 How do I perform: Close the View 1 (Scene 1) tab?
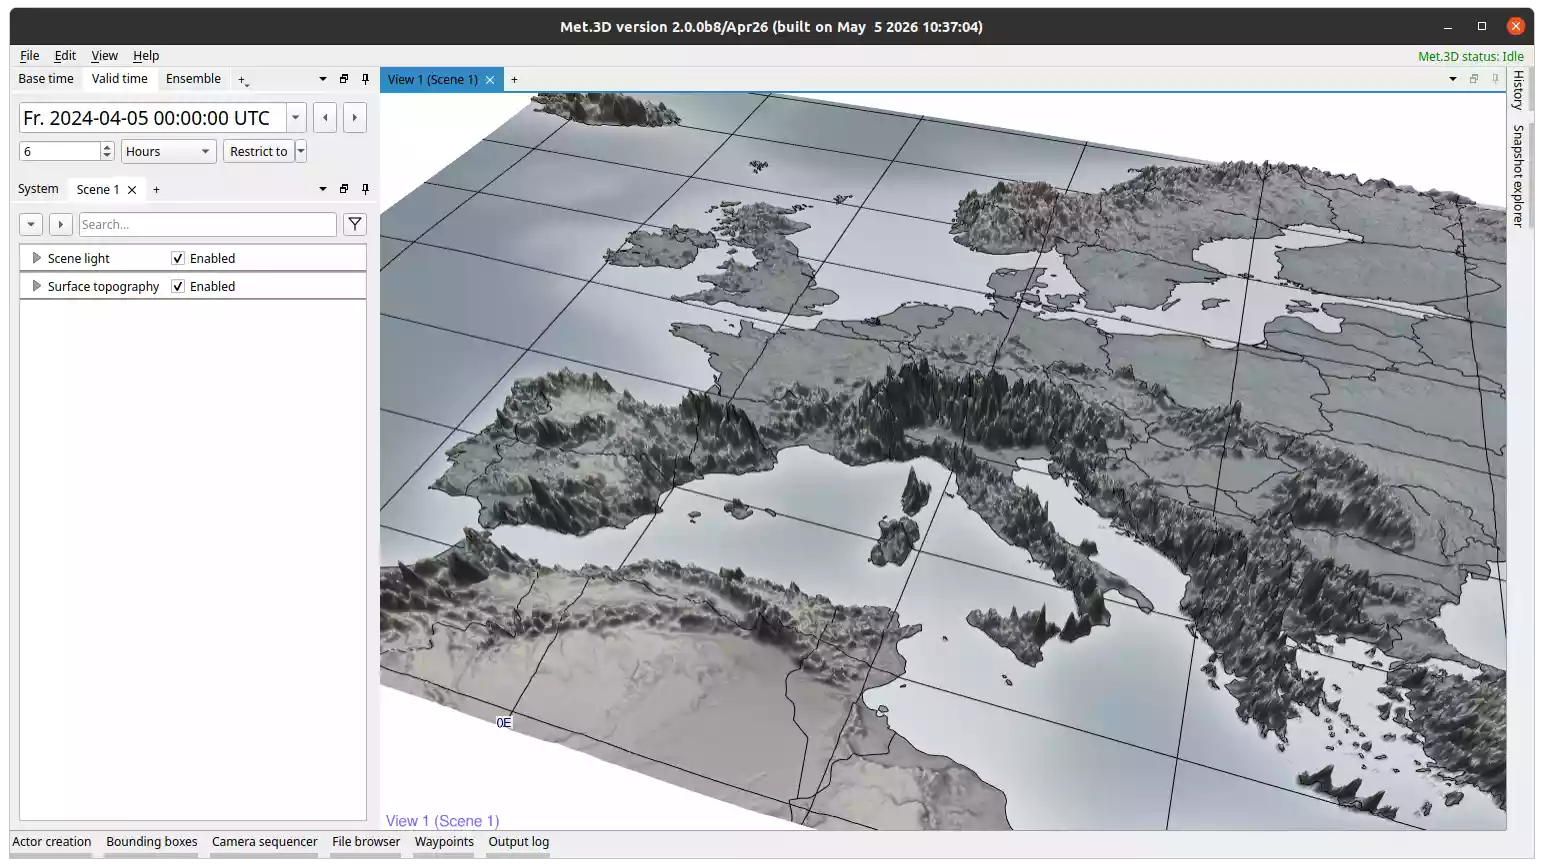pos(490,80)
